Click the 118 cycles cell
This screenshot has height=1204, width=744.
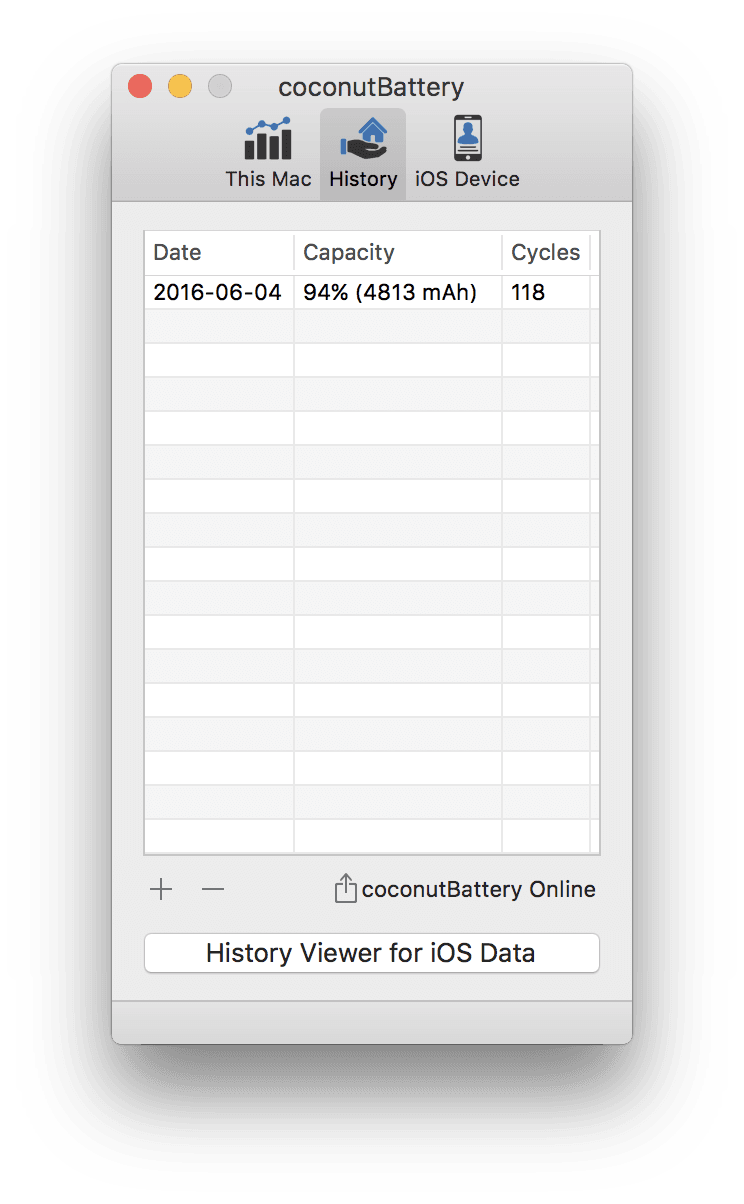click(x=528, y=293)
